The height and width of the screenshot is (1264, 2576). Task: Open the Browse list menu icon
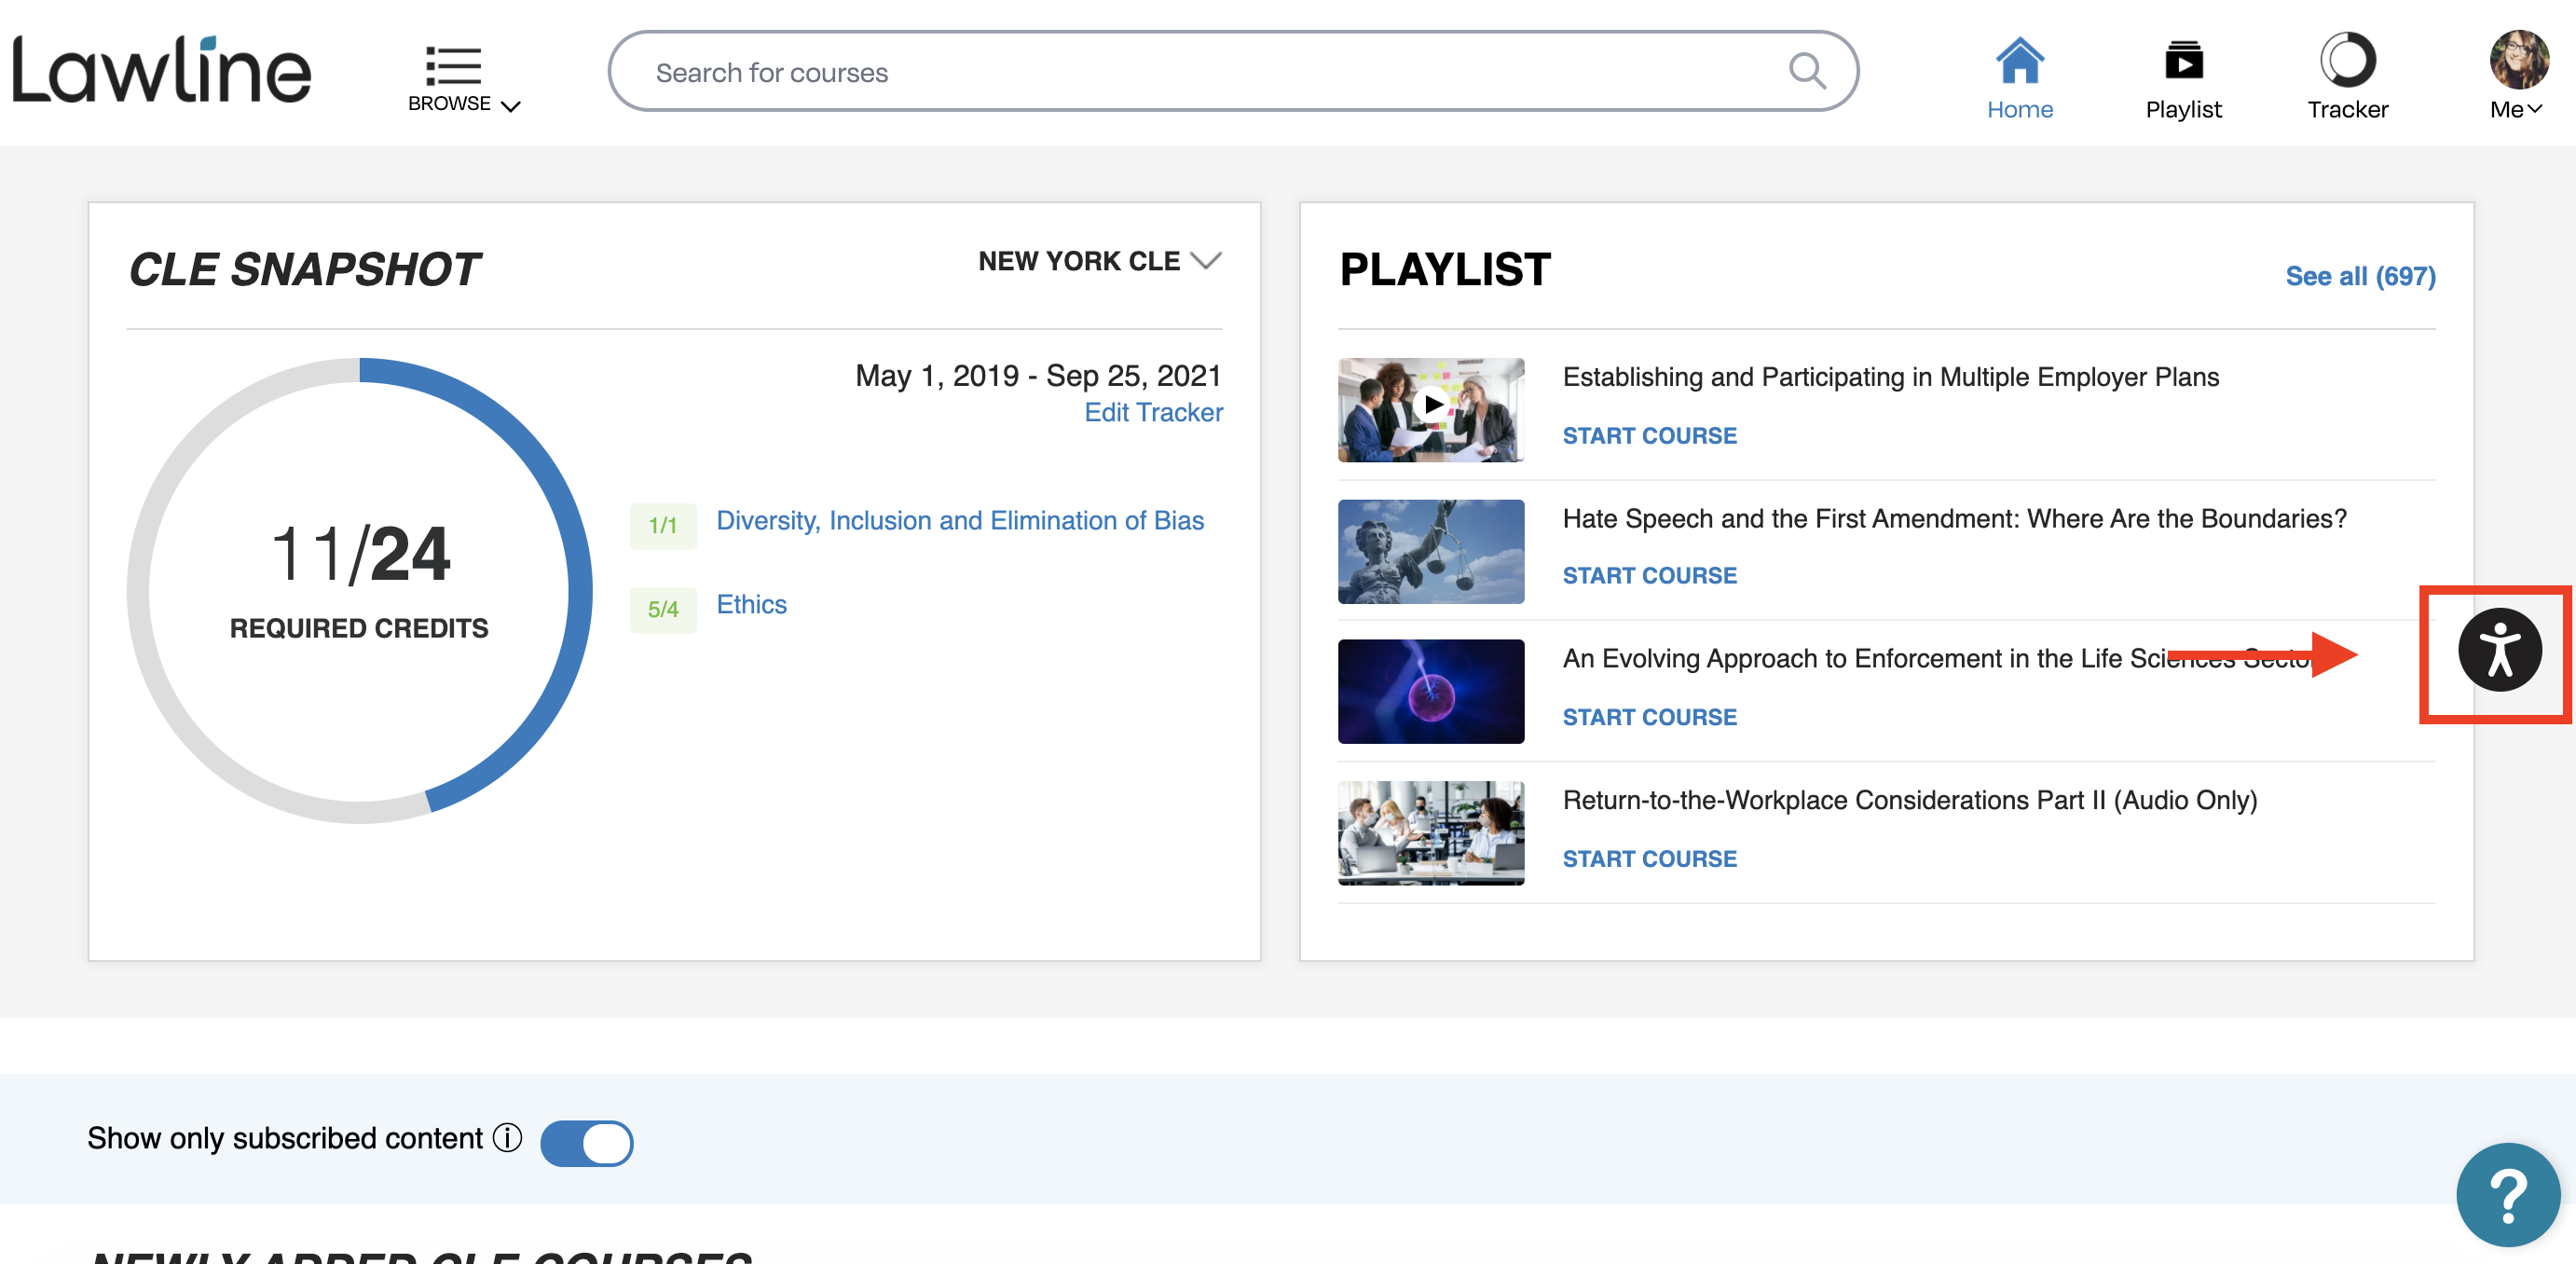click(x=453, y=65)
